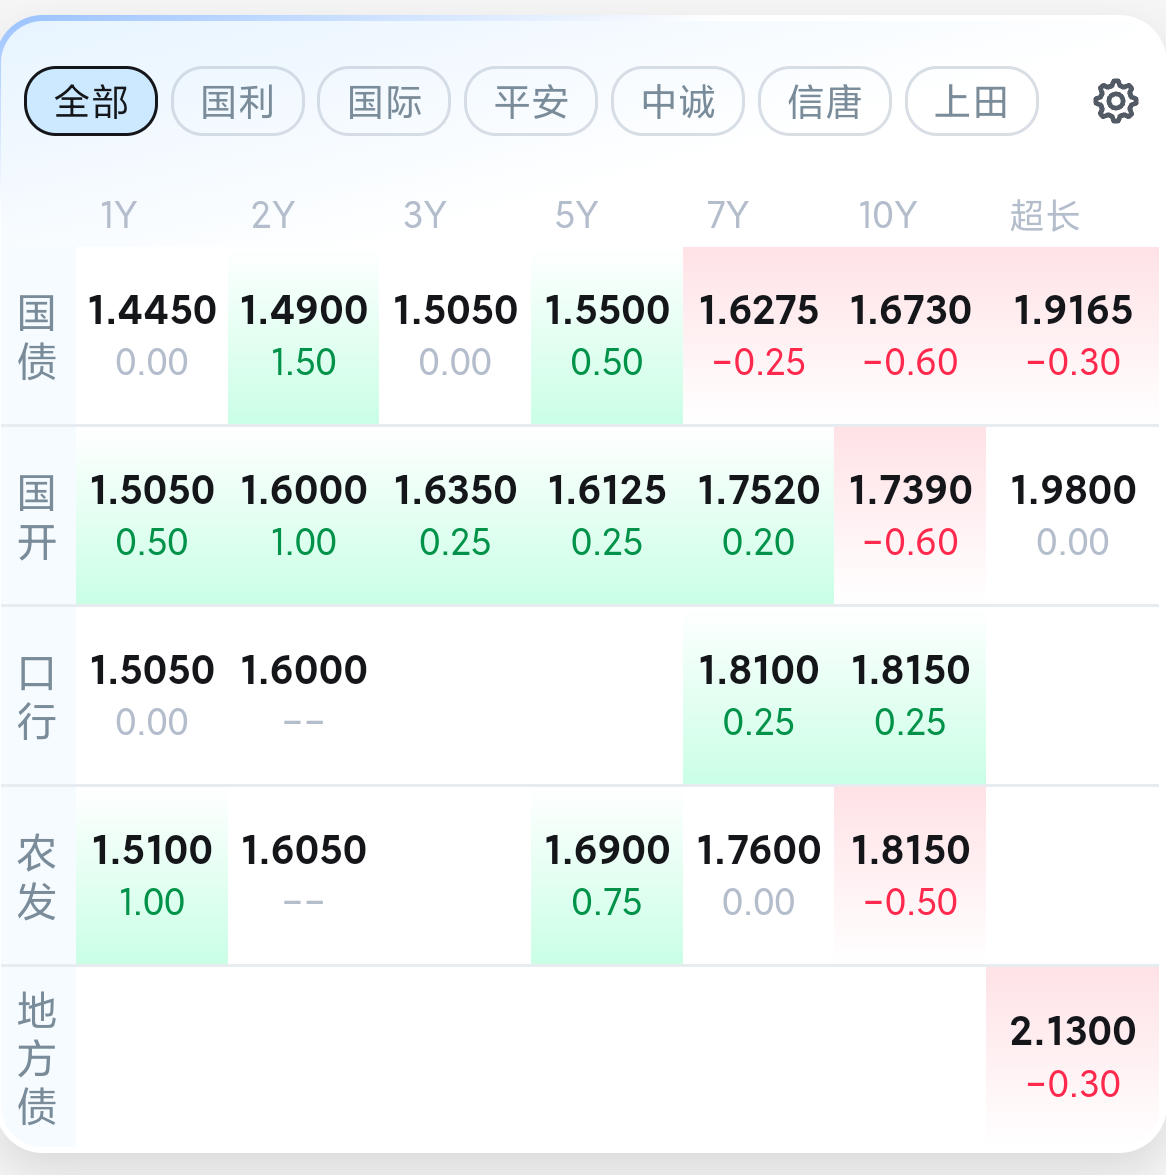Click the 国债 row label
The image size is (1166, 1175).
[37, 336]
